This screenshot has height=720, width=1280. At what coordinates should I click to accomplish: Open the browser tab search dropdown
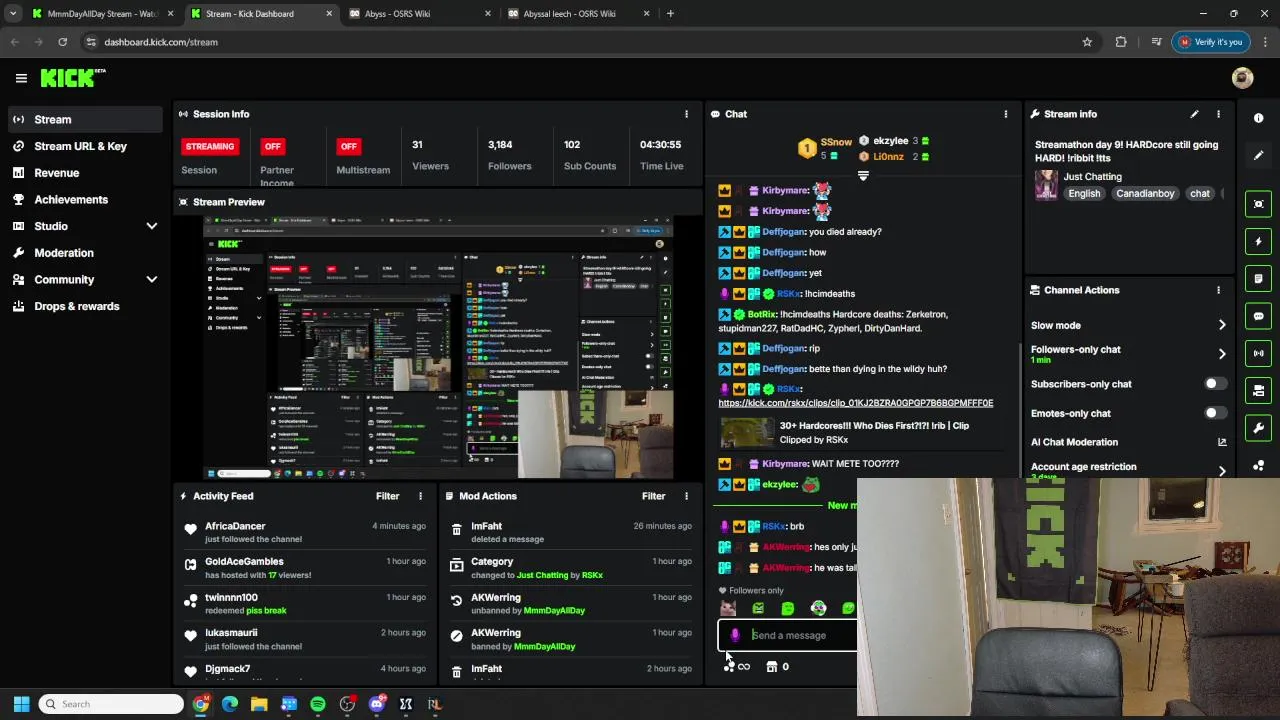13,14
